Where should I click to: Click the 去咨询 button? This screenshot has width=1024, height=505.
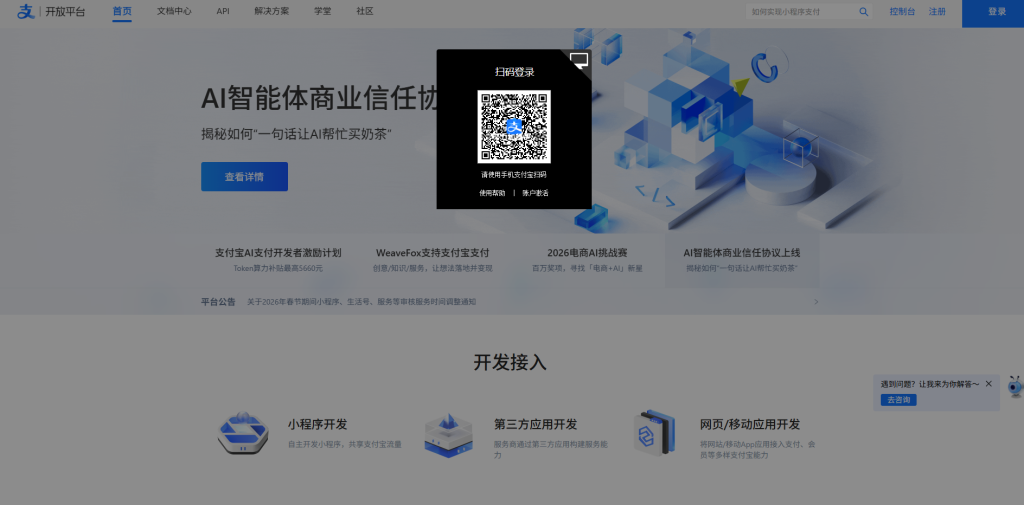(899, 400)
